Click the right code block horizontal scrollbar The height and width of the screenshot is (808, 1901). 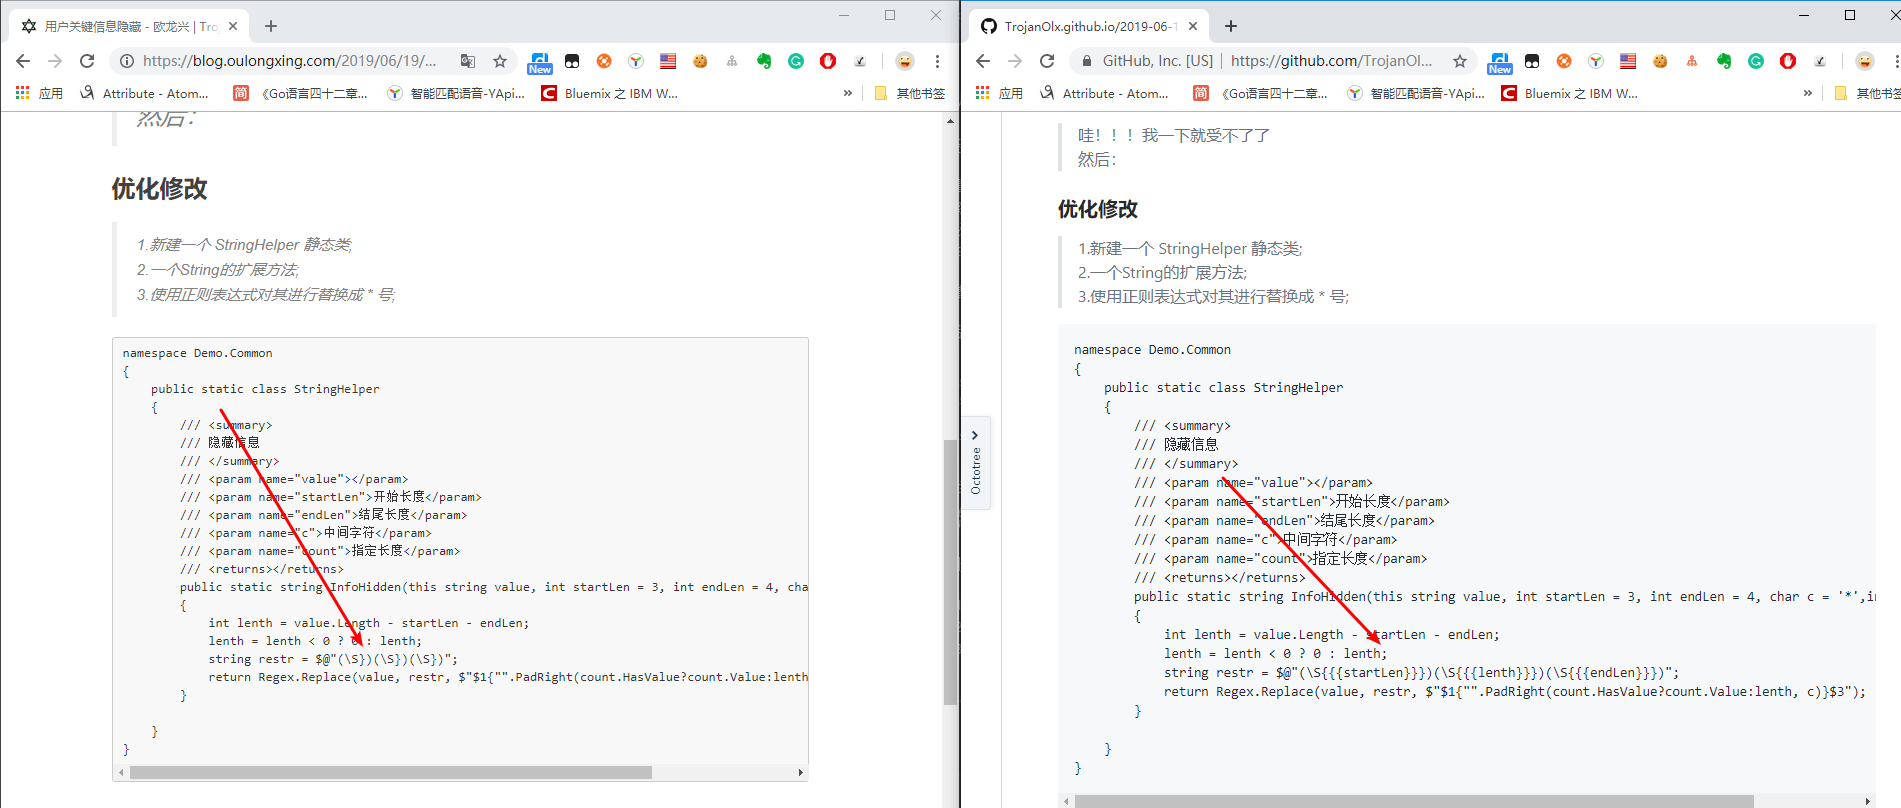click(x=1414, y=801)
